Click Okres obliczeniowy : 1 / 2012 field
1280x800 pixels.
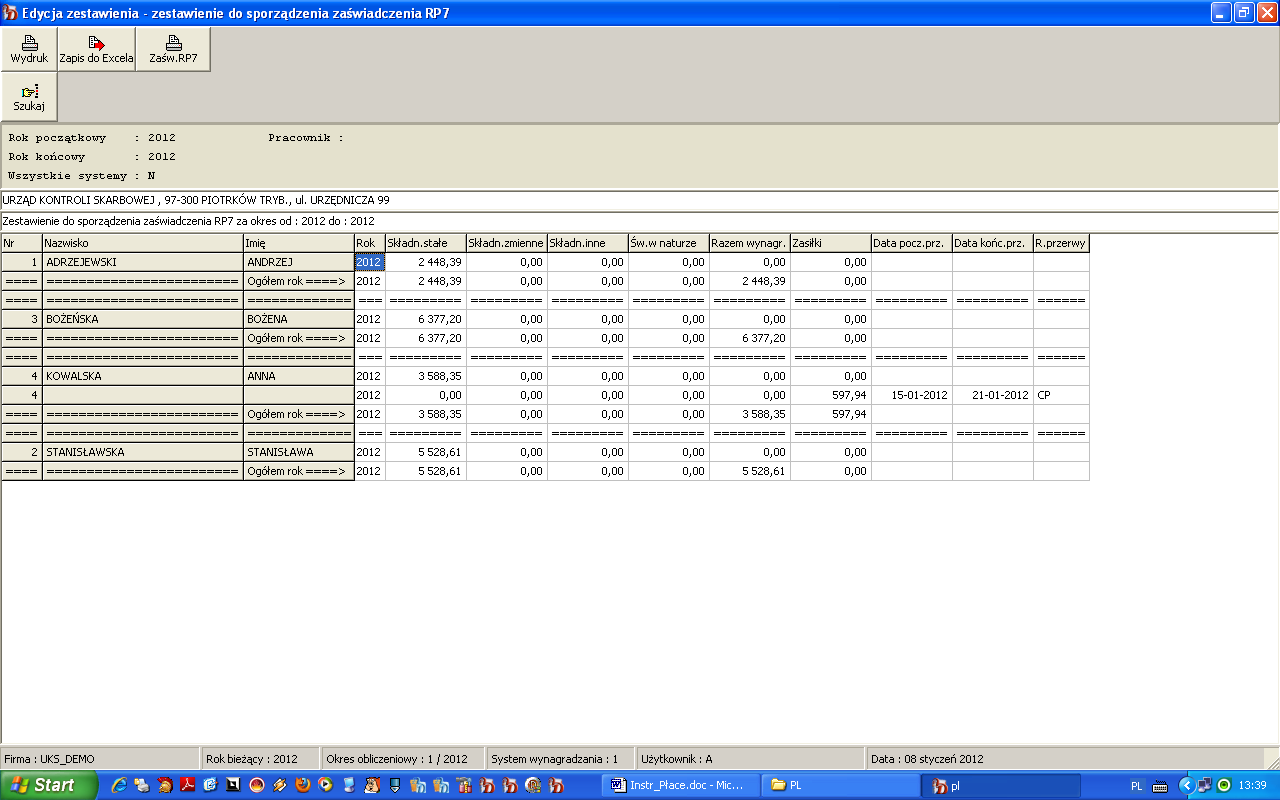(402, 759)
